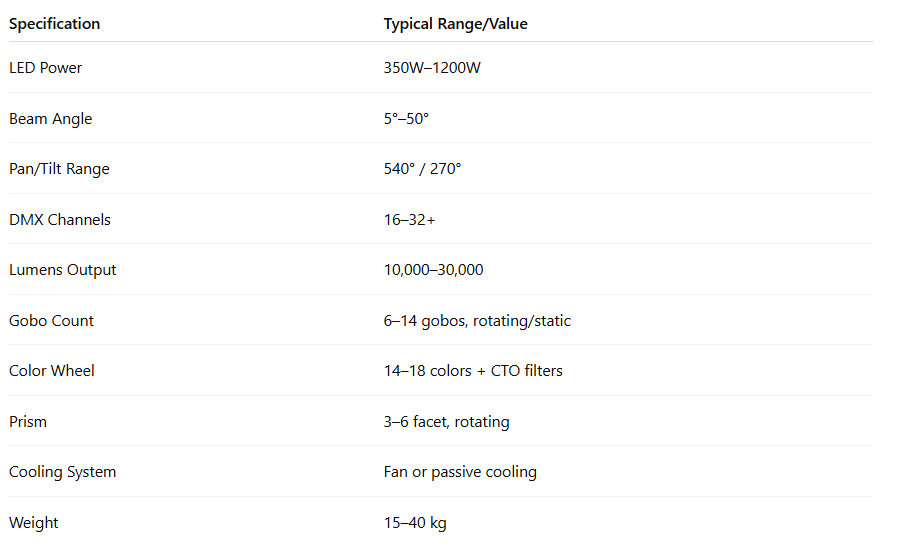Select the LED Power row label
Viewport: 902px width, 548px height.
click(45, 68)
